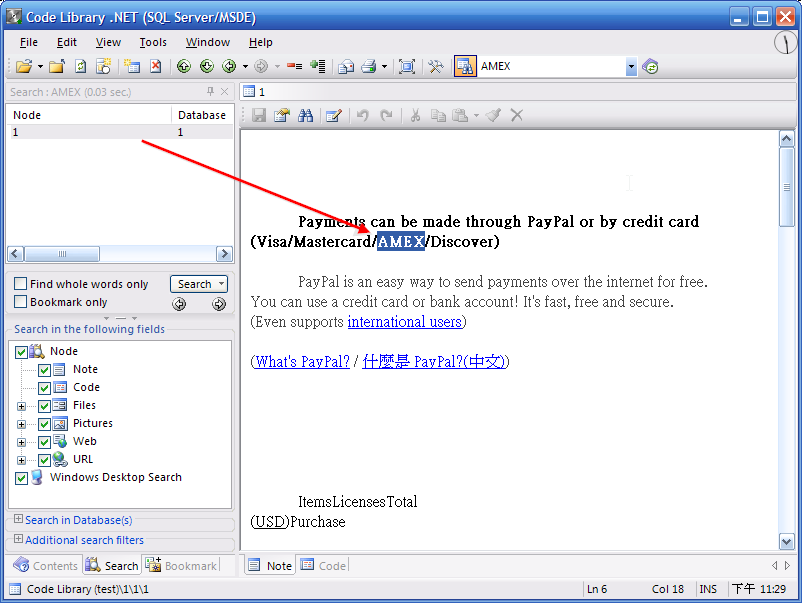The width and height of the screenshot is (802, 603).
Task: Open the Tools menu
Action: 153,42
